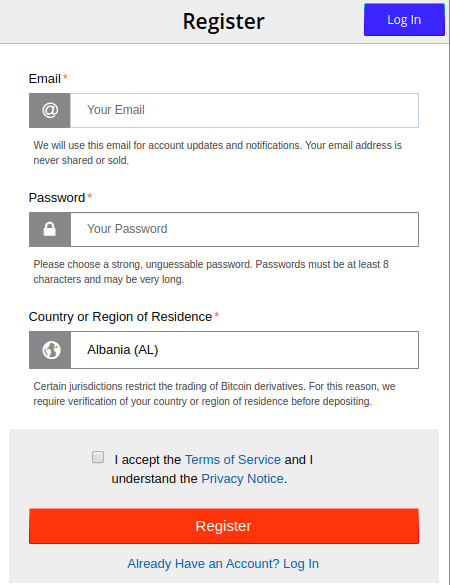Click the Bitcoin derivatives jurisdiction notice
450x585 pixels.
tap(214, 394)
